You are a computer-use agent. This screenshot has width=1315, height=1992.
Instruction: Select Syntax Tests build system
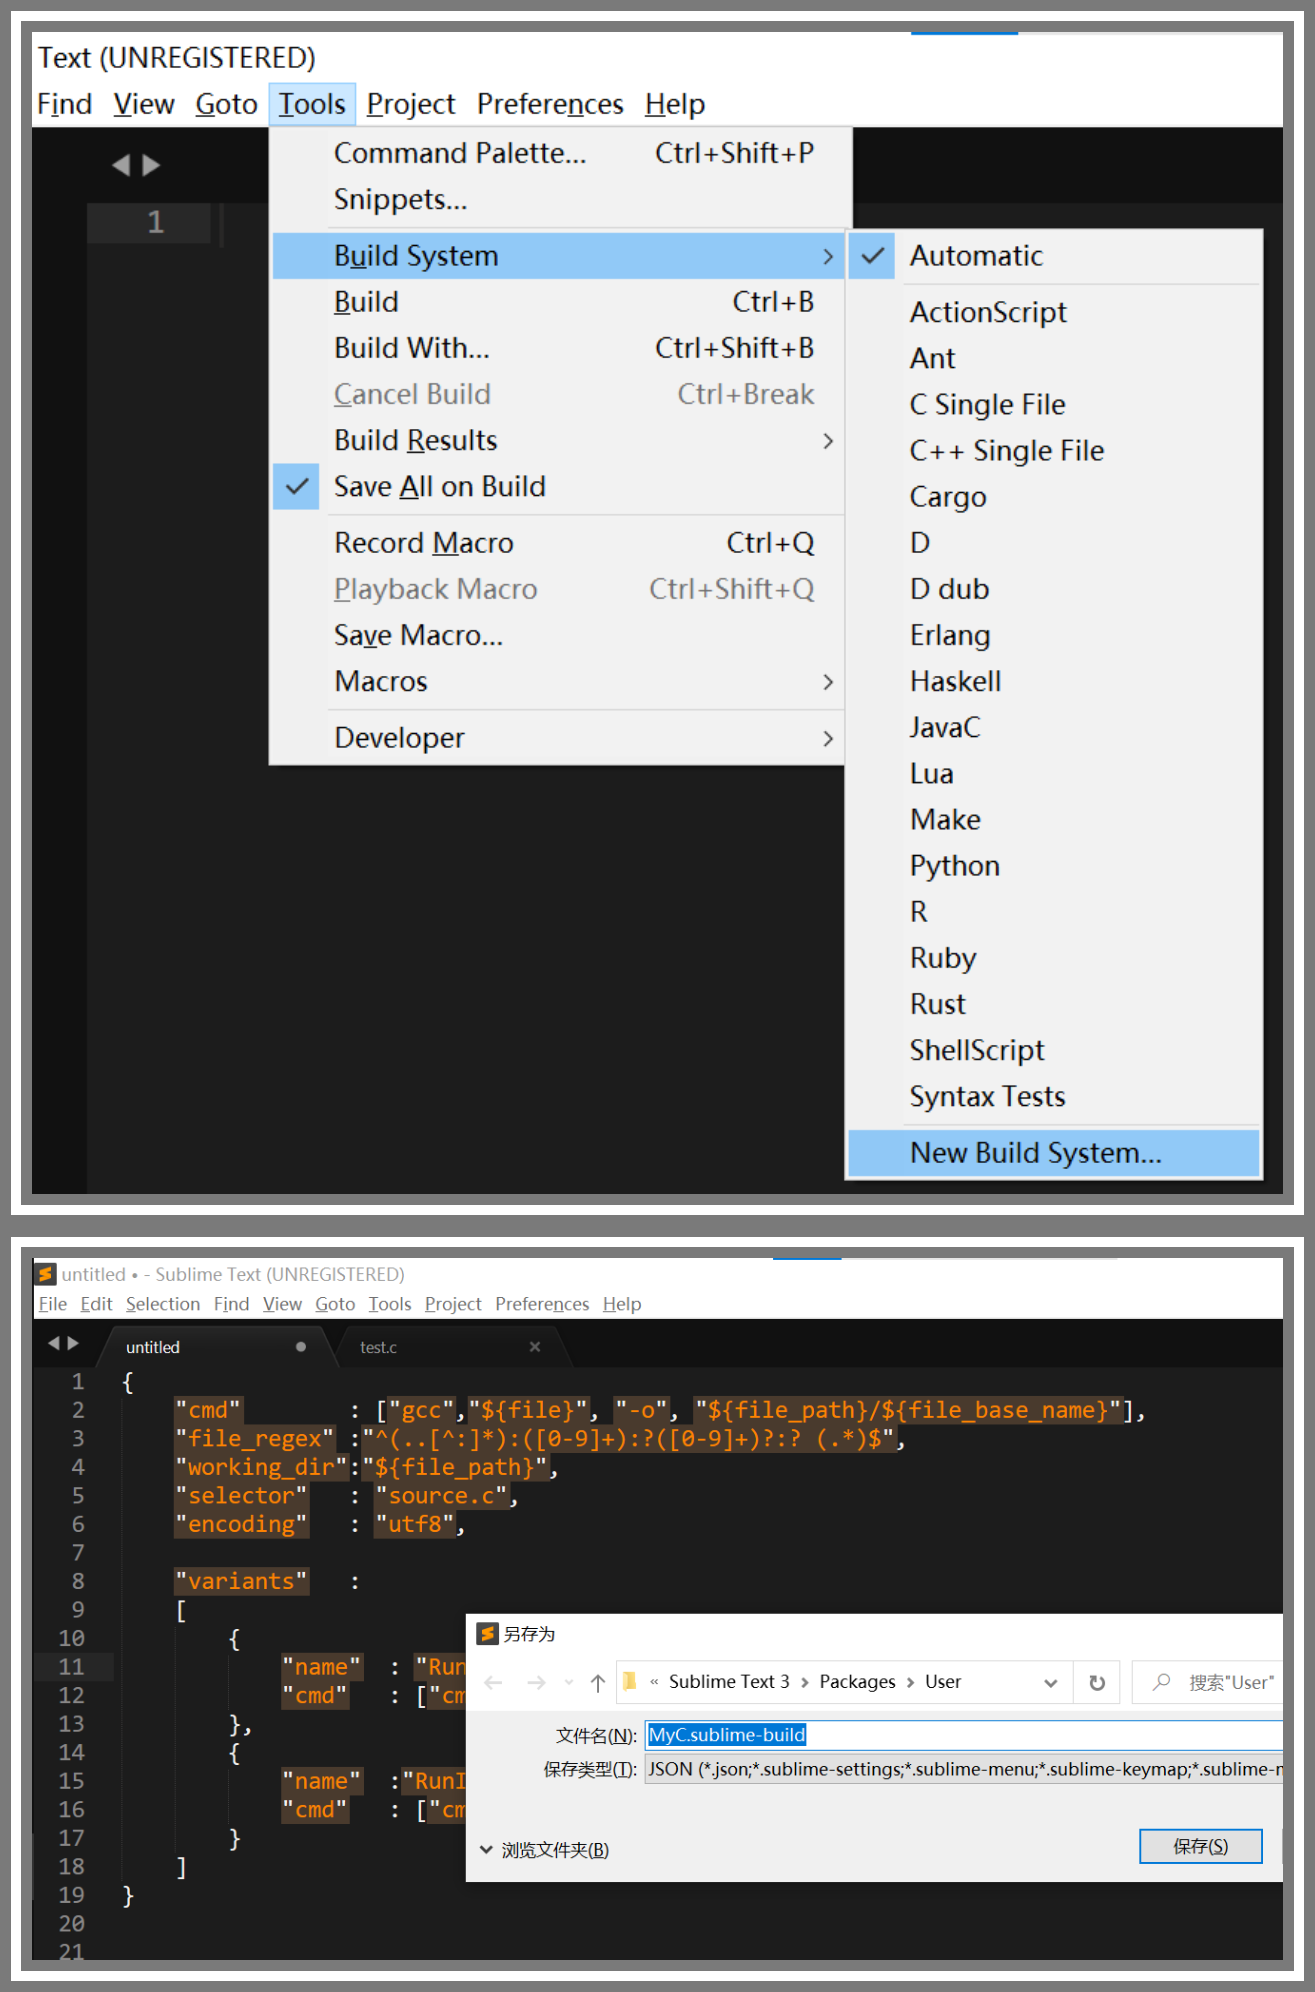1053,1097
